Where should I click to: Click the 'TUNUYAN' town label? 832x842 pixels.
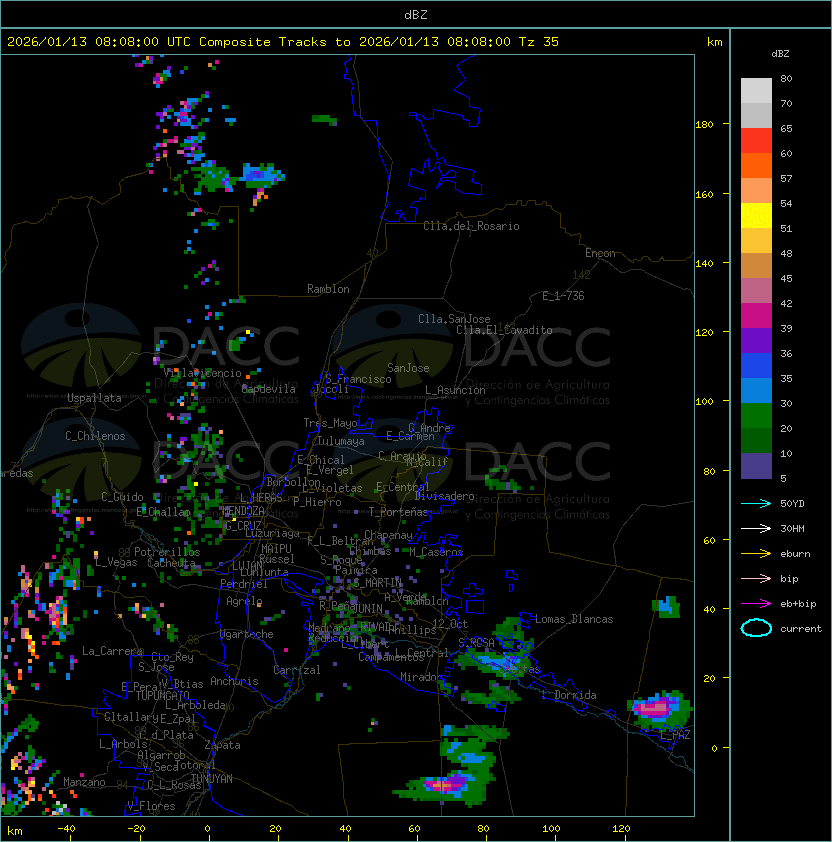pyautogui.click(x=212, y=779)
